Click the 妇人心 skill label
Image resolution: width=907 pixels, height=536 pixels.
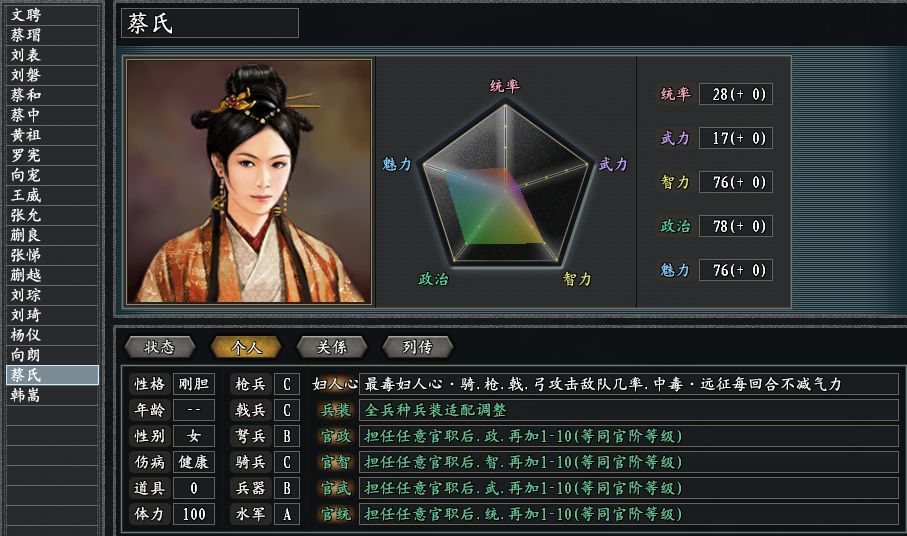(x=335, y=384)
